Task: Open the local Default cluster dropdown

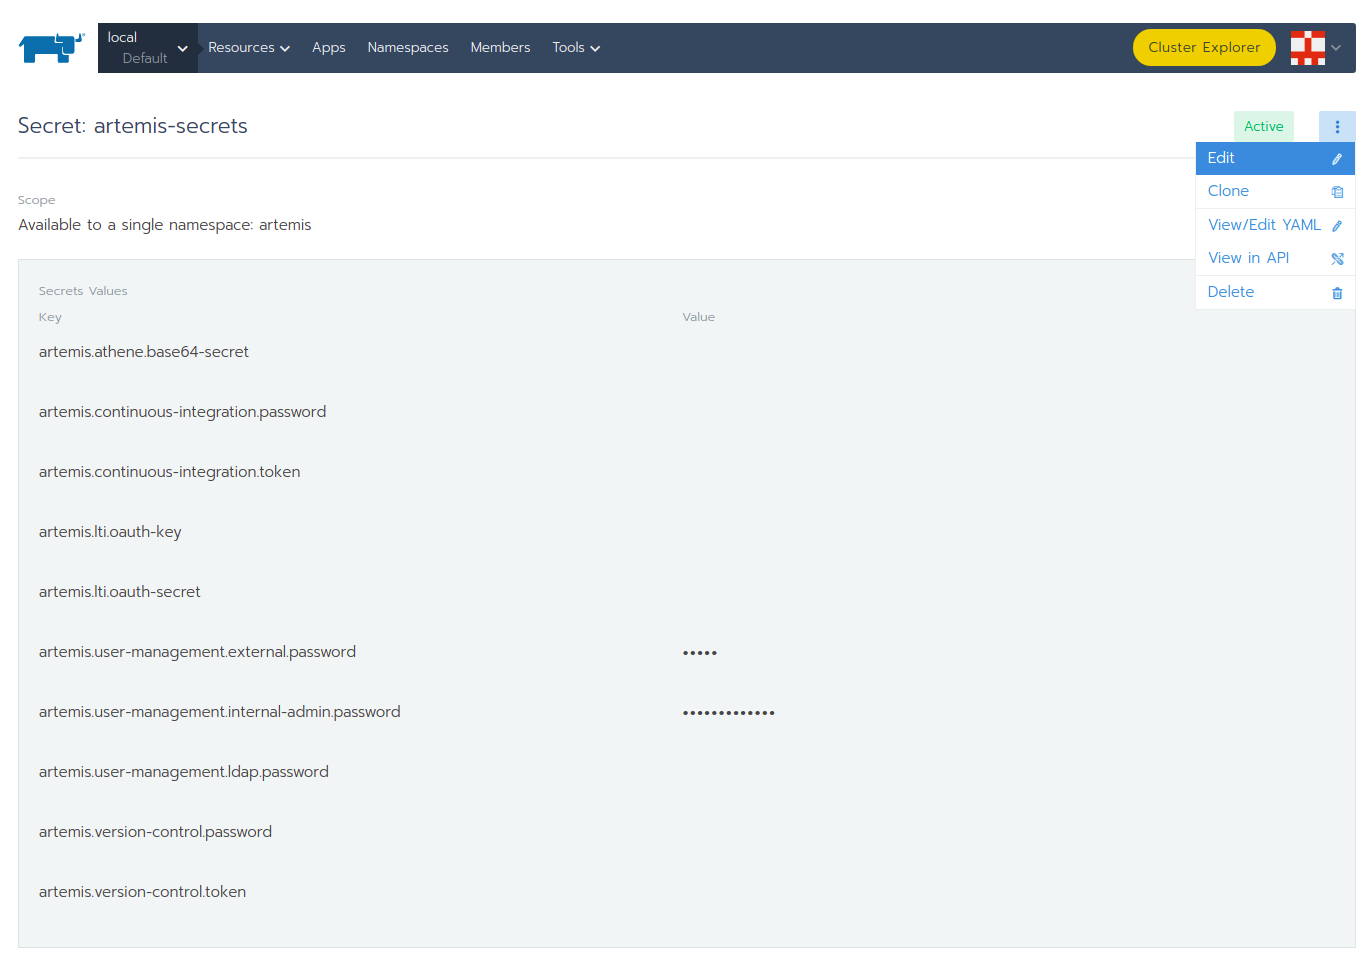Action: pos(147,48)
